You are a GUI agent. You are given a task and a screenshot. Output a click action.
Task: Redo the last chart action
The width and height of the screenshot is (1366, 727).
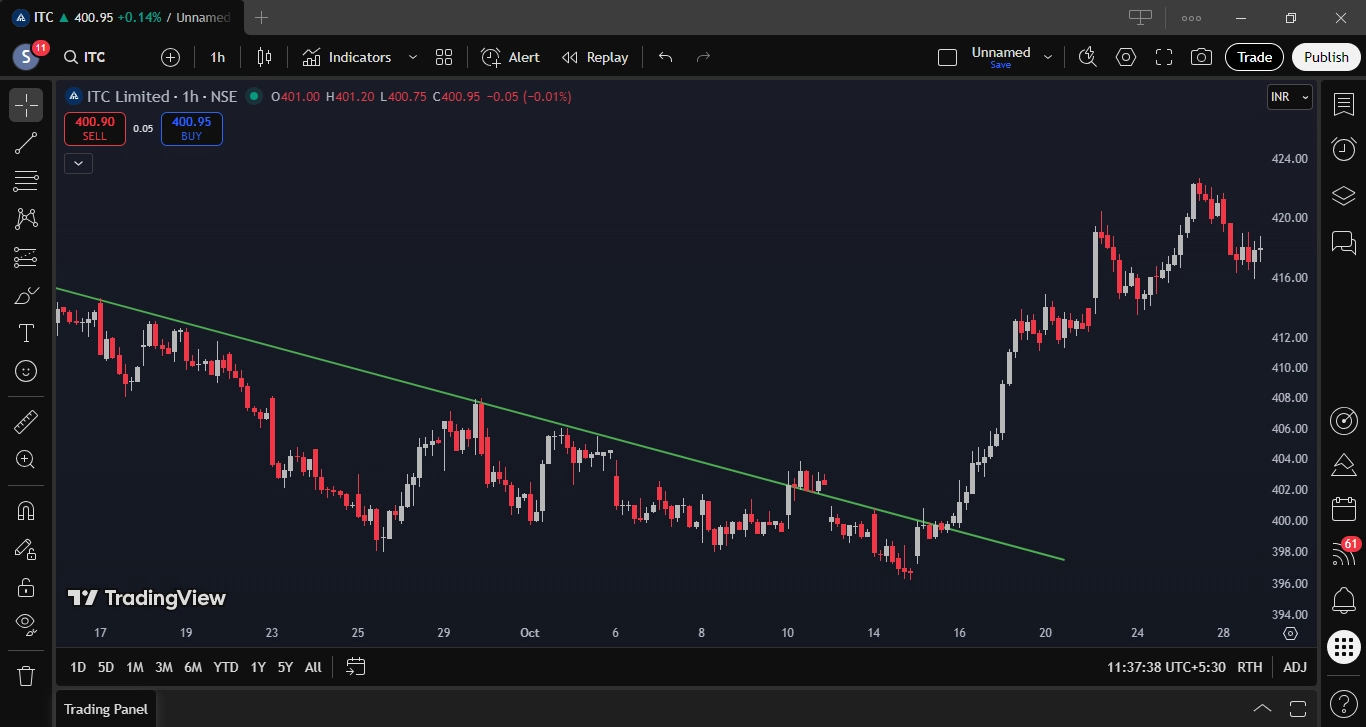703,57
